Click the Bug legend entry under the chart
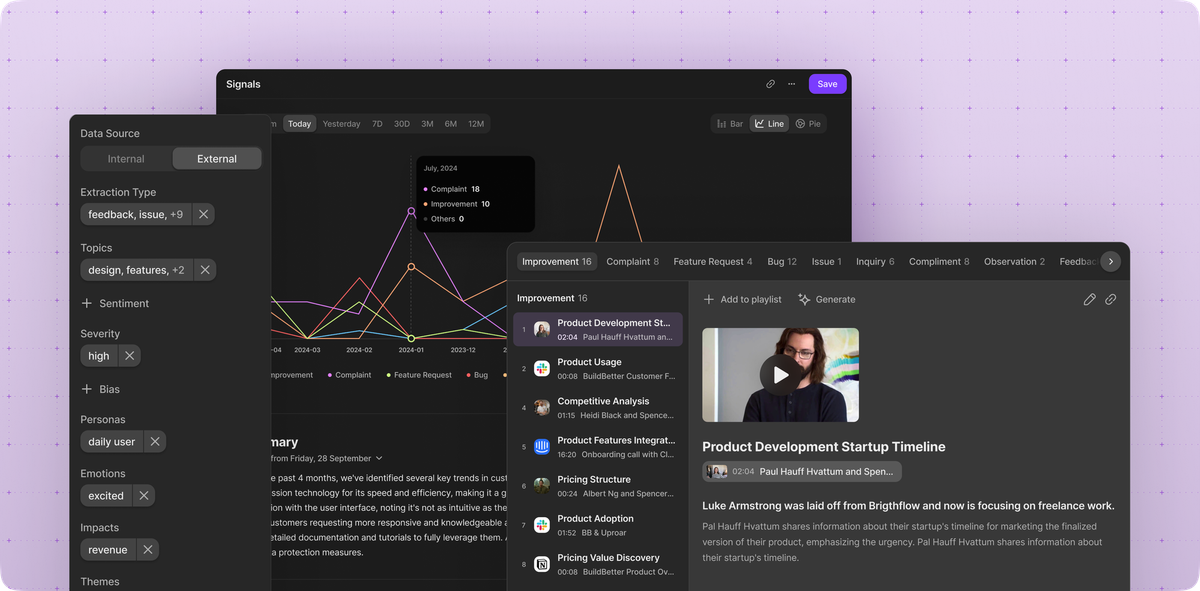 (477, 375)
